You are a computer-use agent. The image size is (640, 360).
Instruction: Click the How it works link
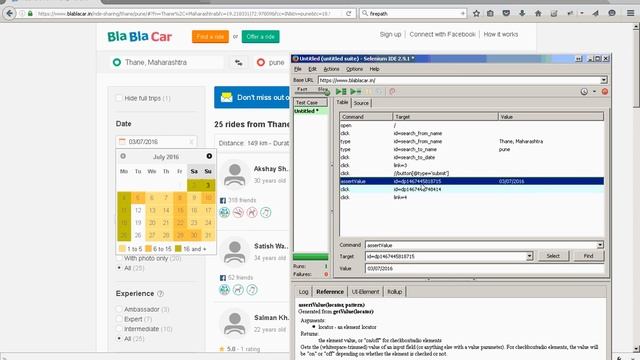point(501,34)
